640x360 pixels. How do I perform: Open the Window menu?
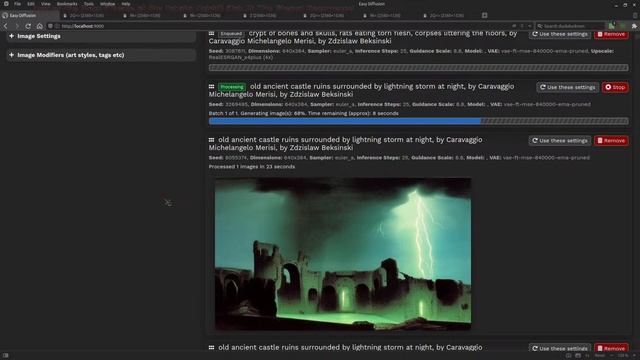click(107, 4)
